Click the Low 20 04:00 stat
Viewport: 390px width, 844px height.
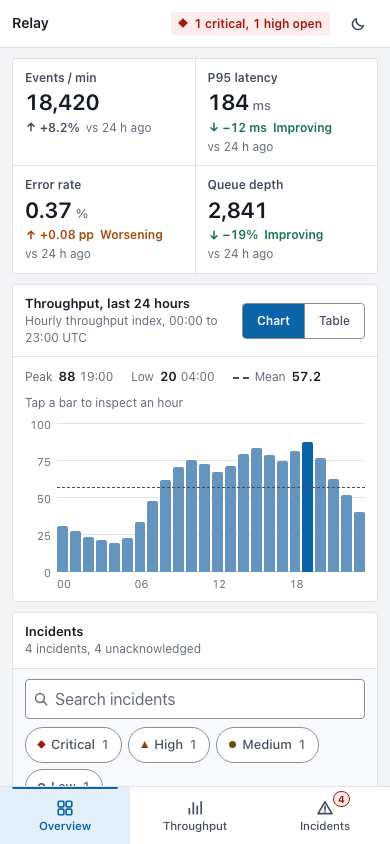[173, 377]
